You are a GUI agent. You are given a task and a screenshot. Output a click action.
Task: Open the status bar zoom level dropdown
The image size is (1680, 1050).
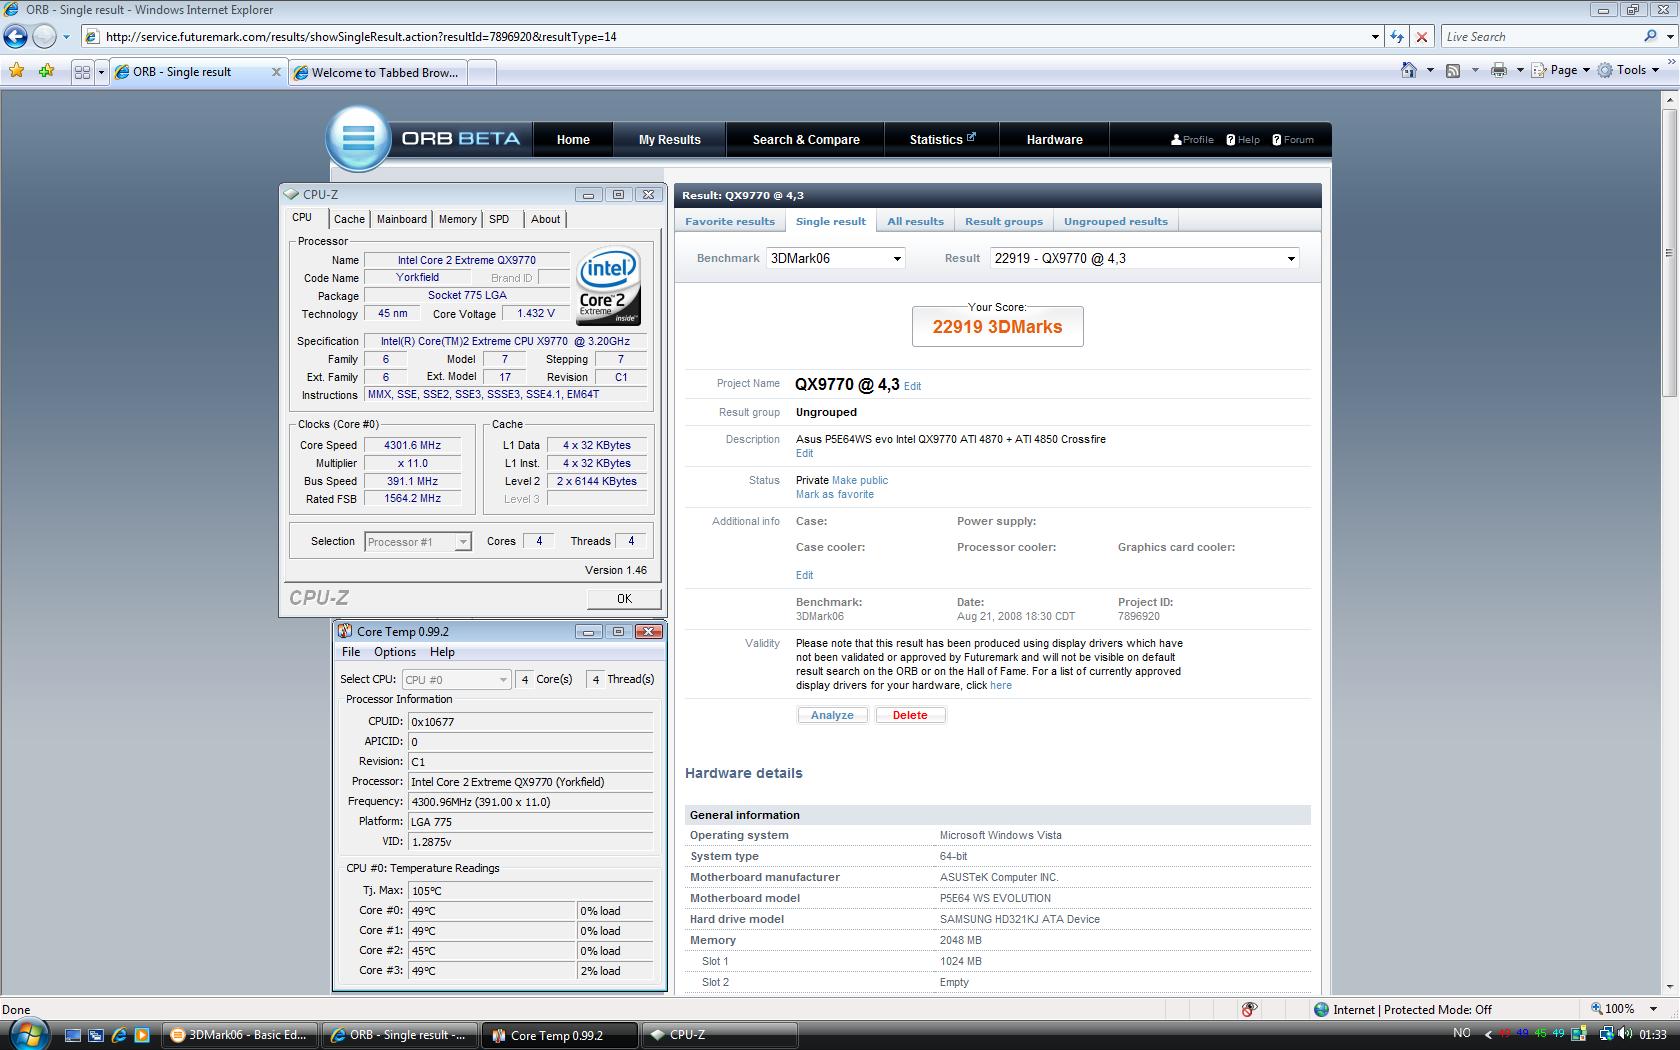pyautogui.click(x=1653, y=1009)
